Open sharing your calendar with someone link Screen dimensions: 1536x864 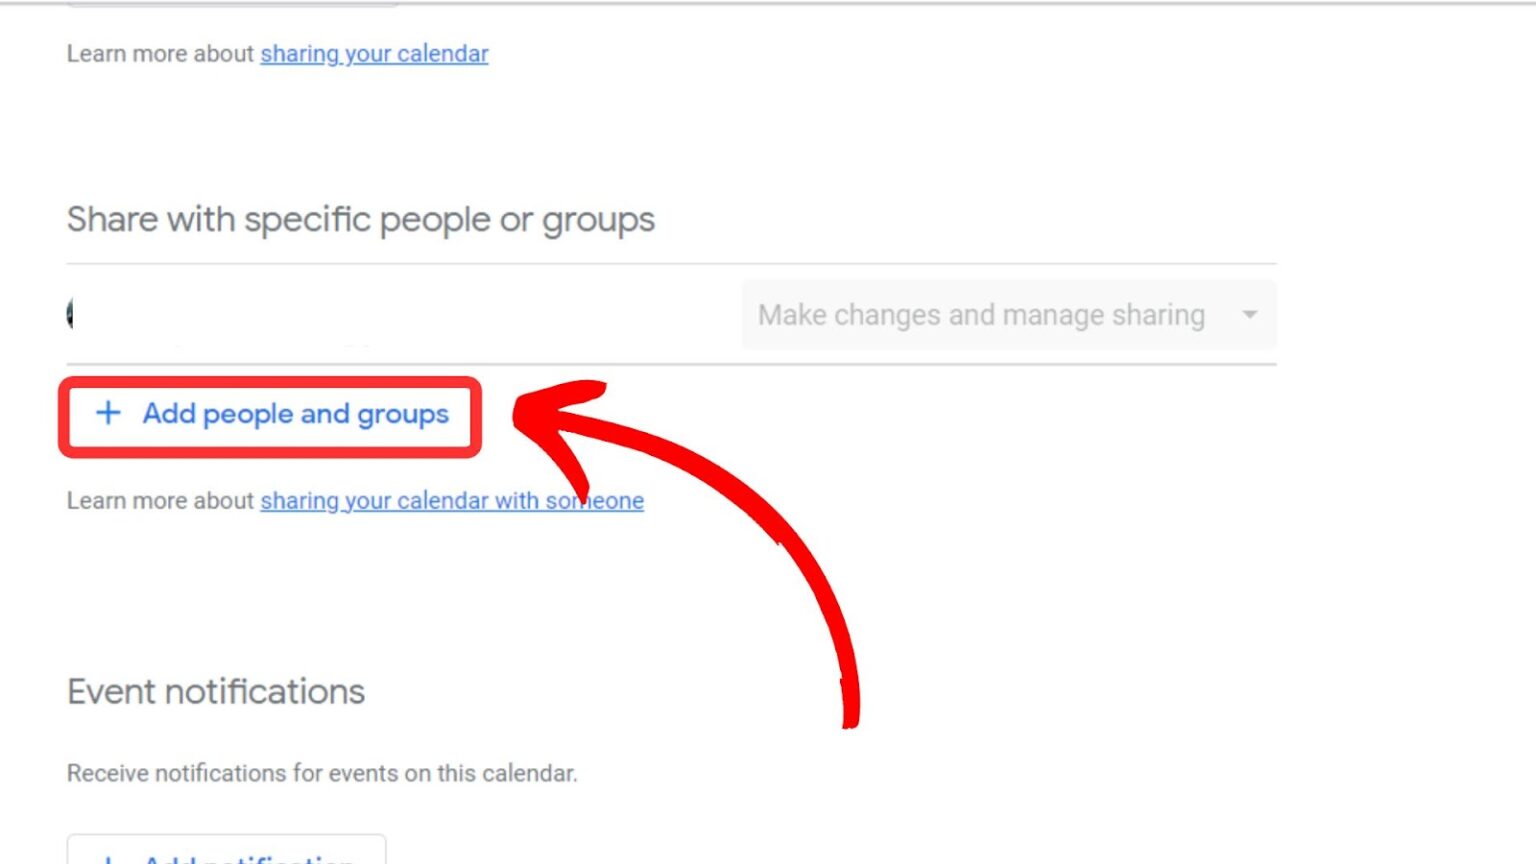coord(452,501)
